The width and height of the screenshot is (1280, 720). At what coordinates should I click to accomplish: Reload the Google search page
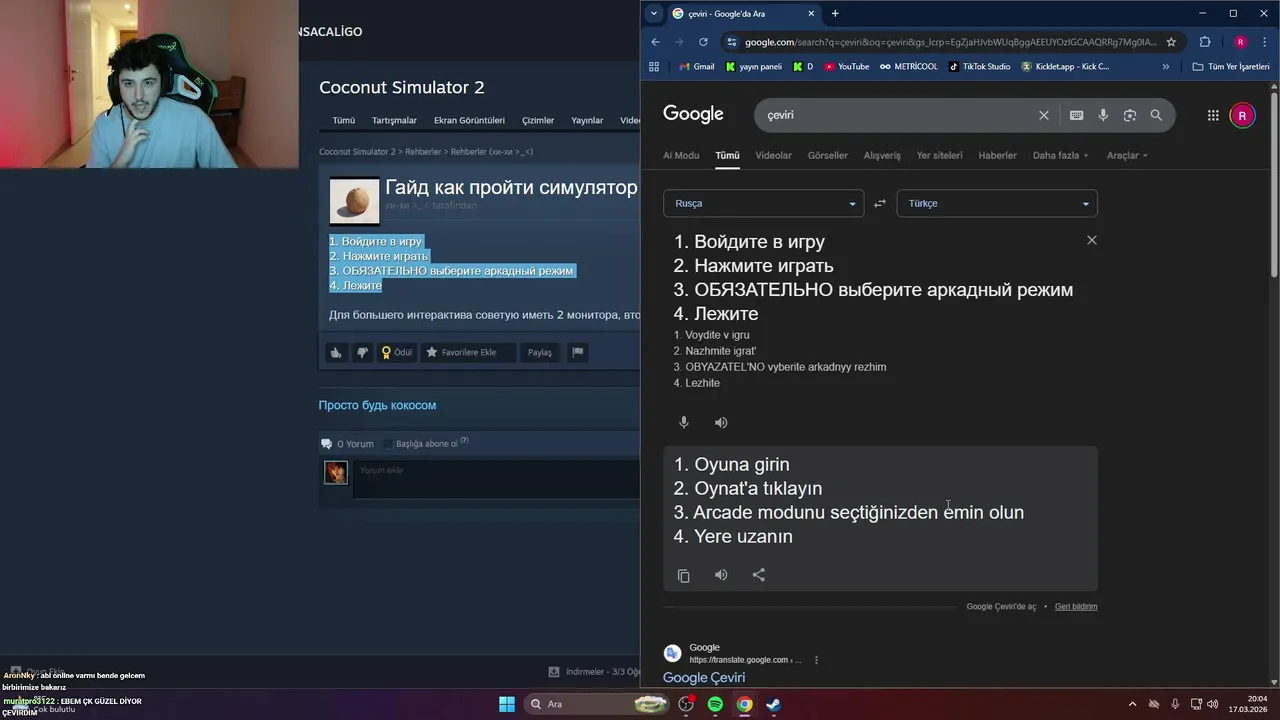(703, 42)
